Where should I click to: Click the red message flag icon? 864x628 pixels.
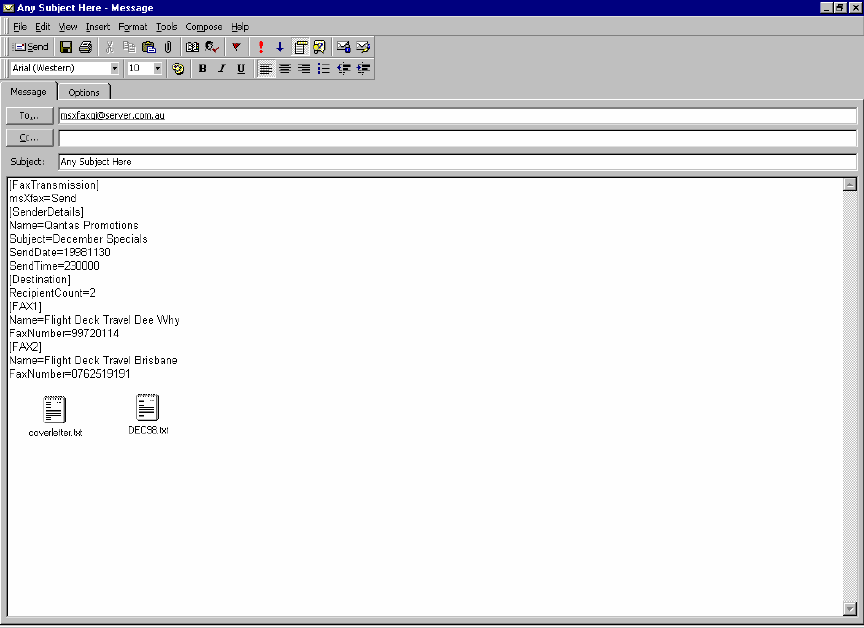(x=236, y=47)
